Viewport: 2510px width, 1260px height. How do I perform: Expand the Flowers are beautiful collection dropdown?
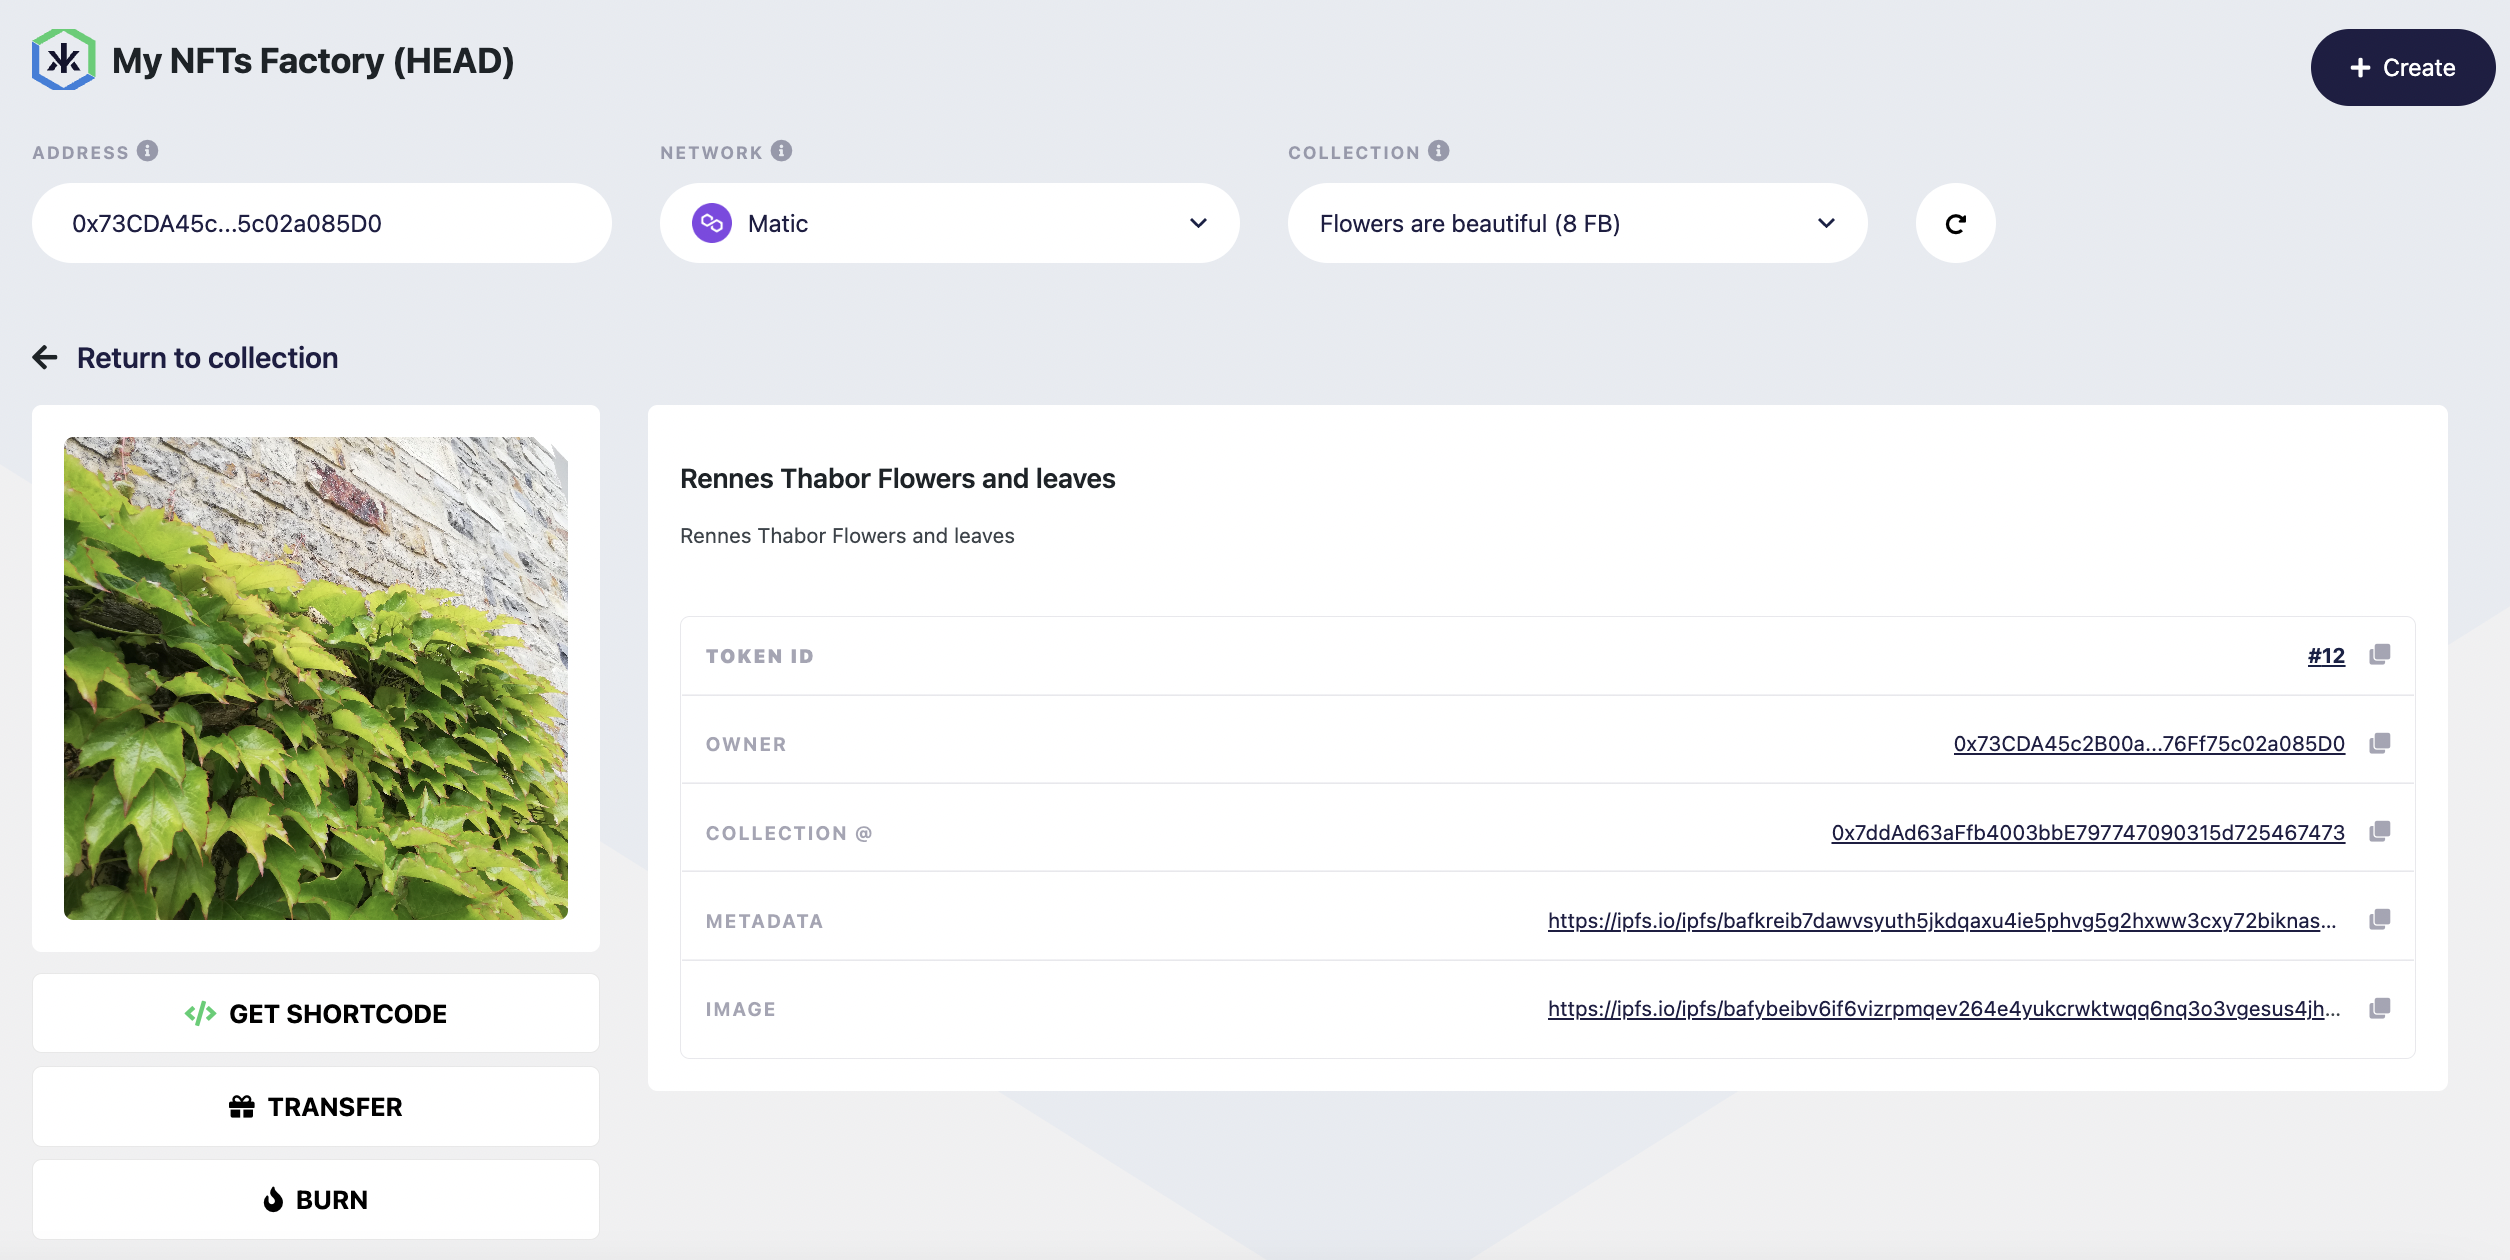tap(1577, 223)
